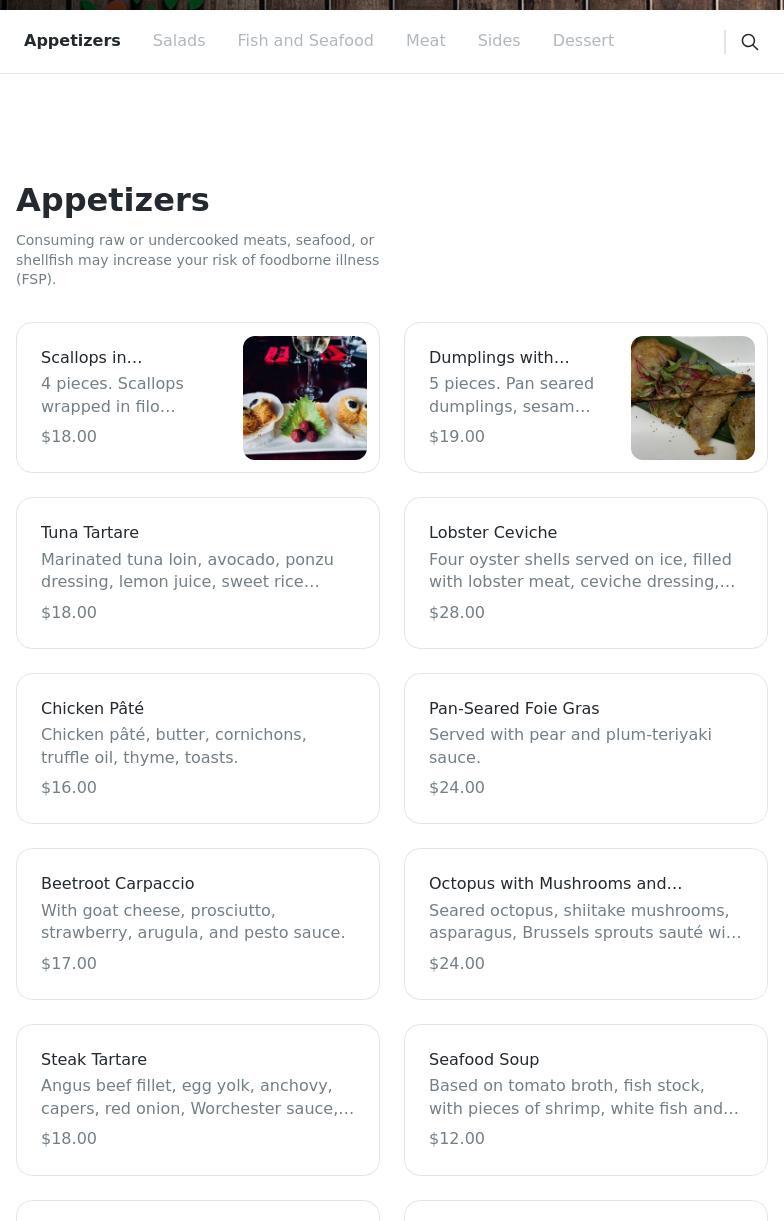Viewport: 784px width, 1221px height.
Task: Open the Steak Tartare item
Action: 198,1099
